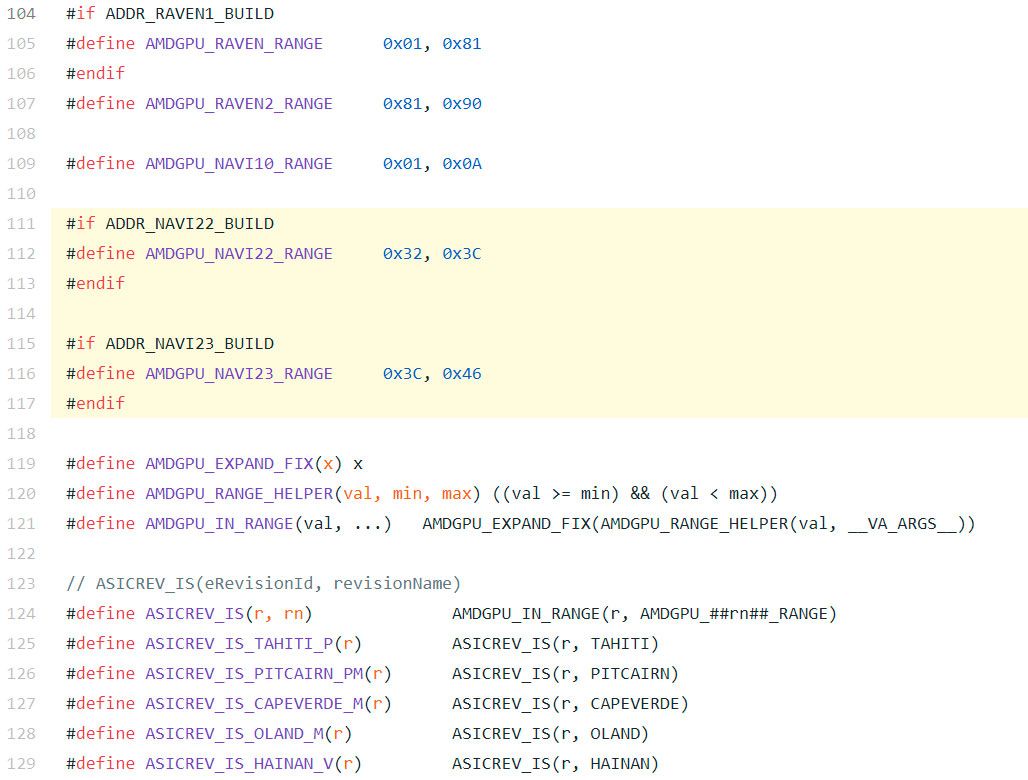Screen dimensions: 1028x780
Task: Select the AMDGPU_NAVI22_RANGE macro name
Action: pyautogui.click(x=238, y=253)
